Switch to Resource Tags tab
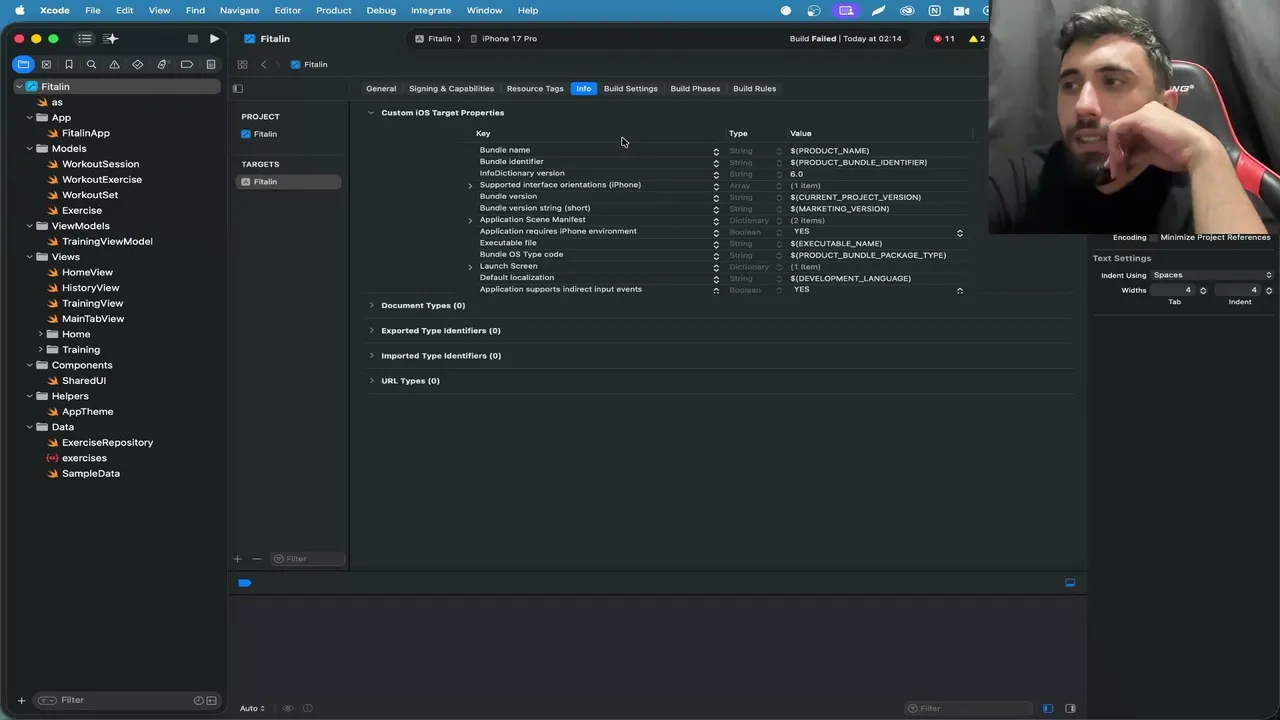Image resolution: width=1280 pixels, height=720 pixels. pos(535,89)
